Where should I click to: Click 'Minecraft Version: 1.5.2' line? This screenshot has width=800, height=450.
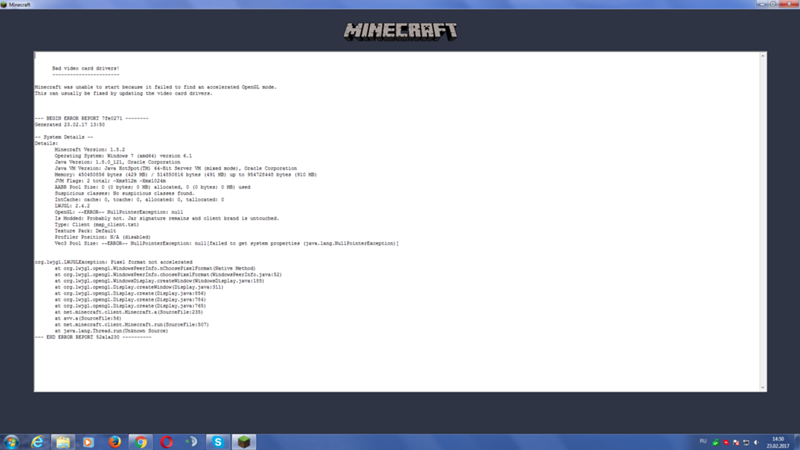point(90,149)
